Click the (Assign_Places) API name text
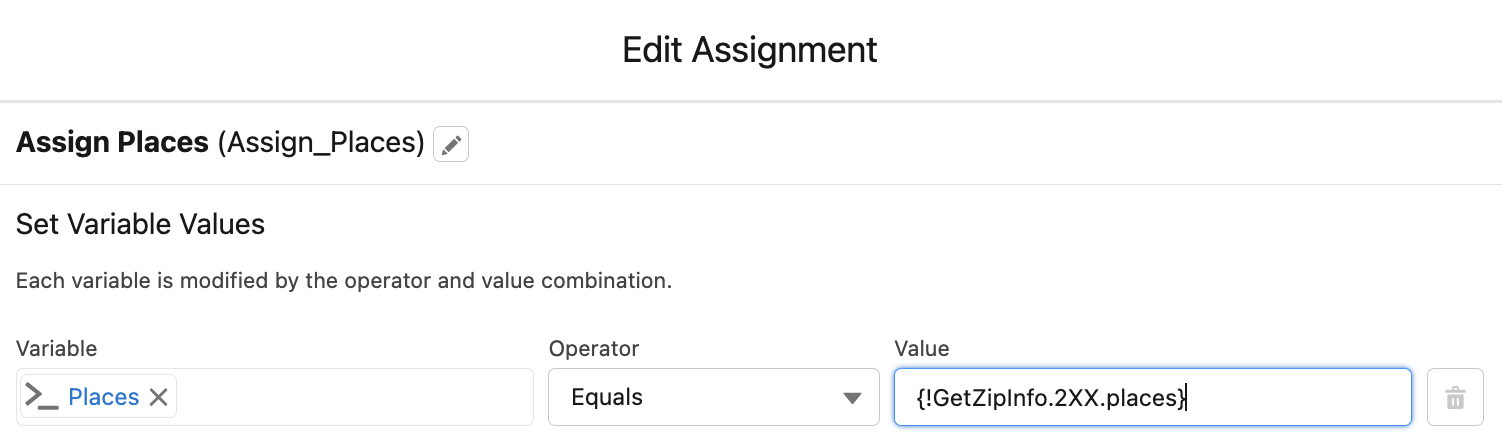The image size is (1502, 444). point(322,143)
